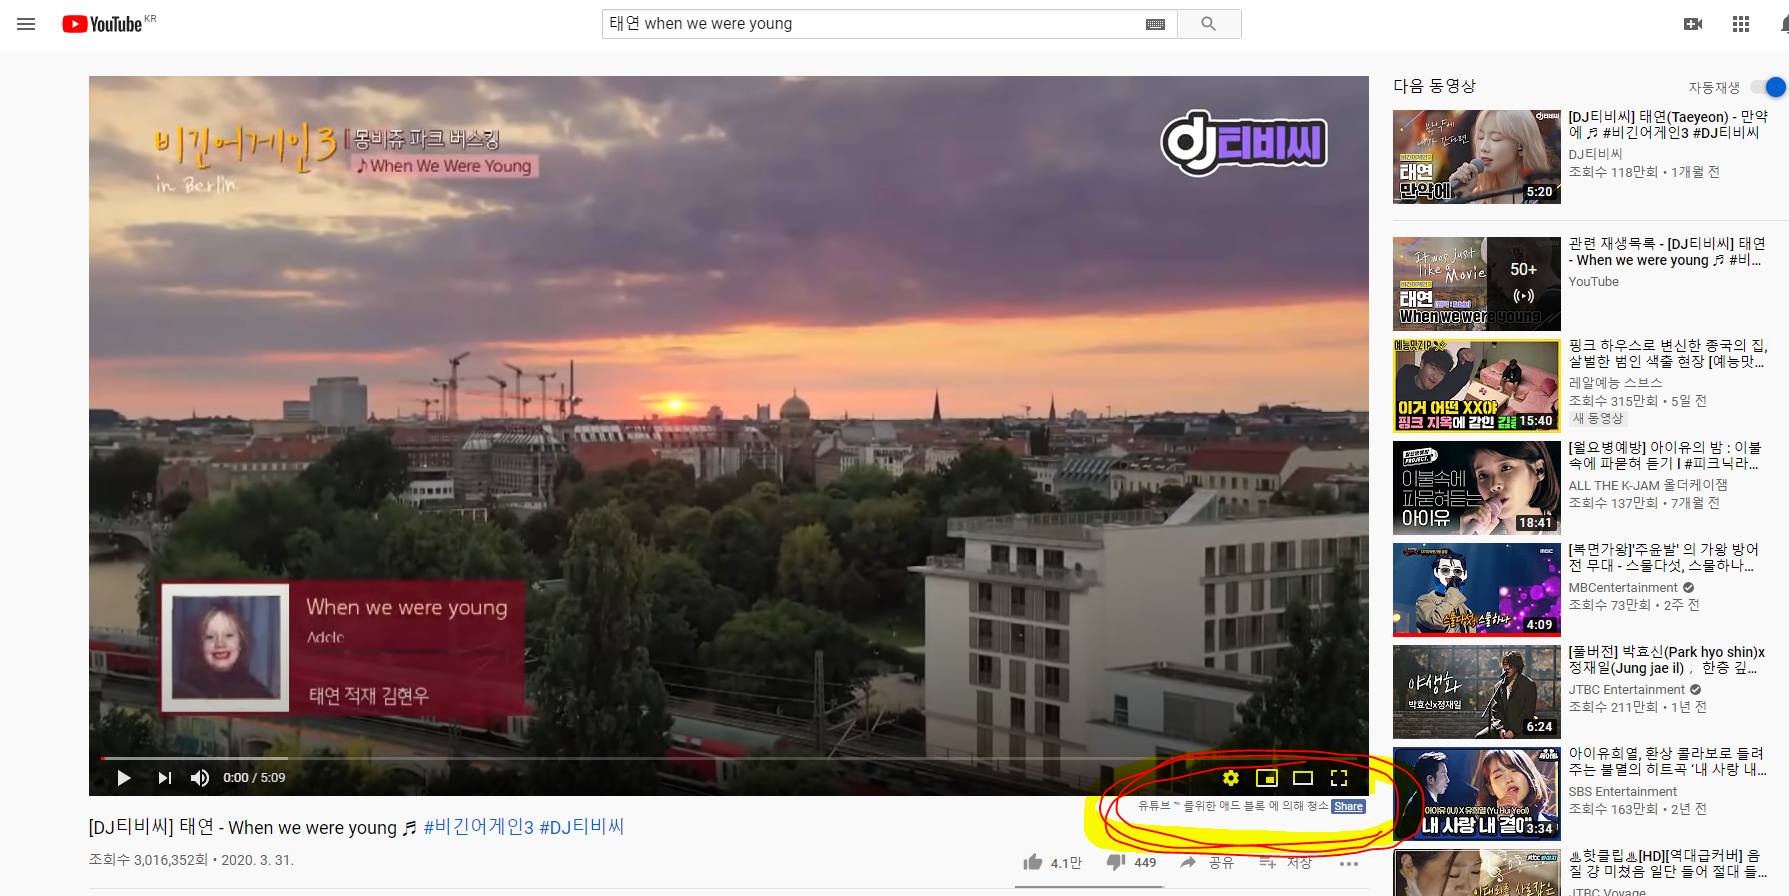Click the 저장 save label
Image resolution: width=1789 pixels, height=896 pixels.
(1299, 863)
